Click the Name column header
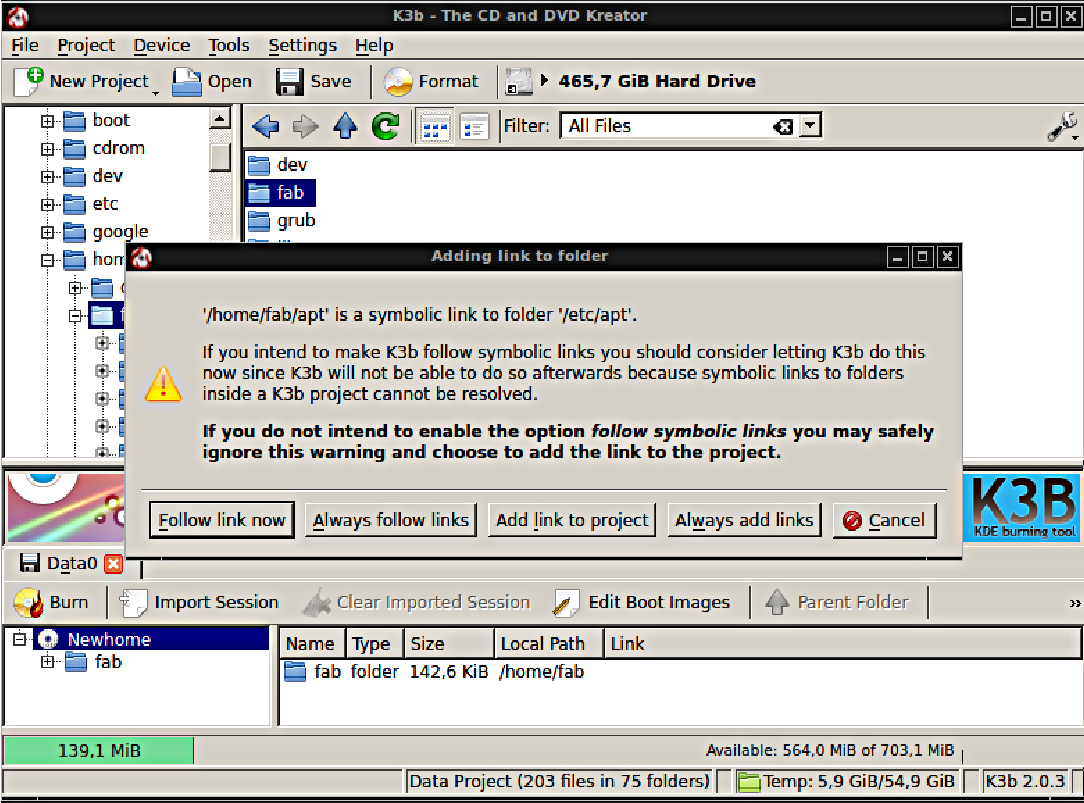This screenshot has width=1084, height=803. (310, 644)
